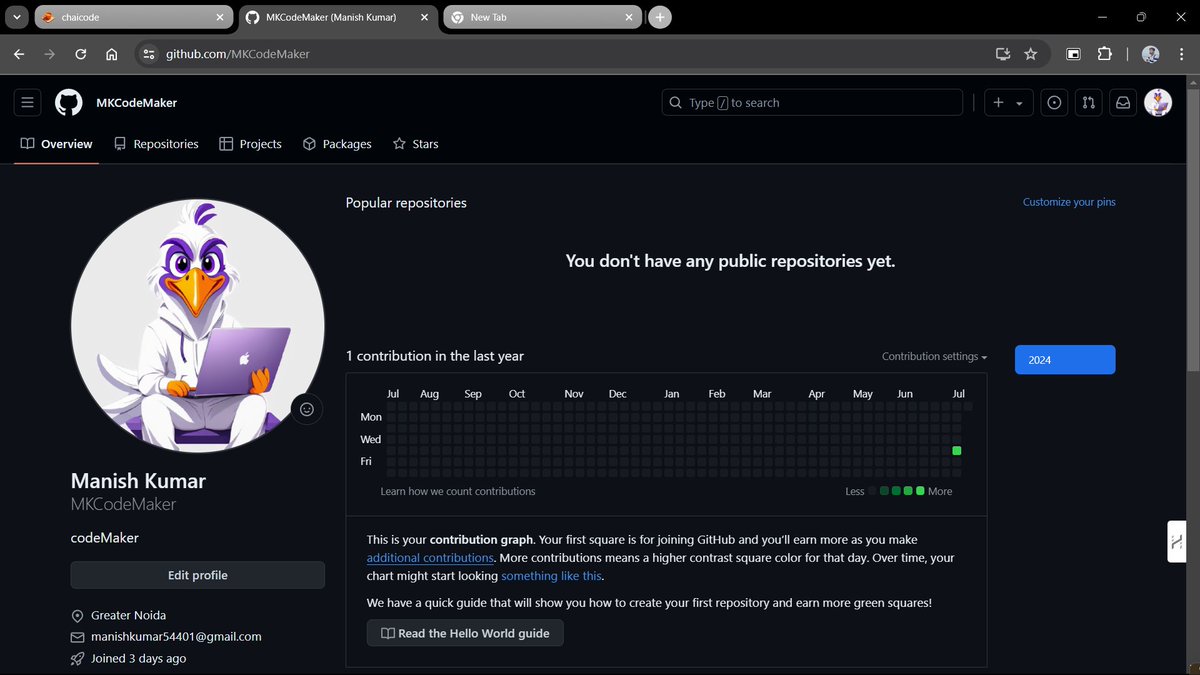Open the Customize your pins link
Image resolution: width=1200 pixels, height=675 pixels.
tap(1069, 202)
